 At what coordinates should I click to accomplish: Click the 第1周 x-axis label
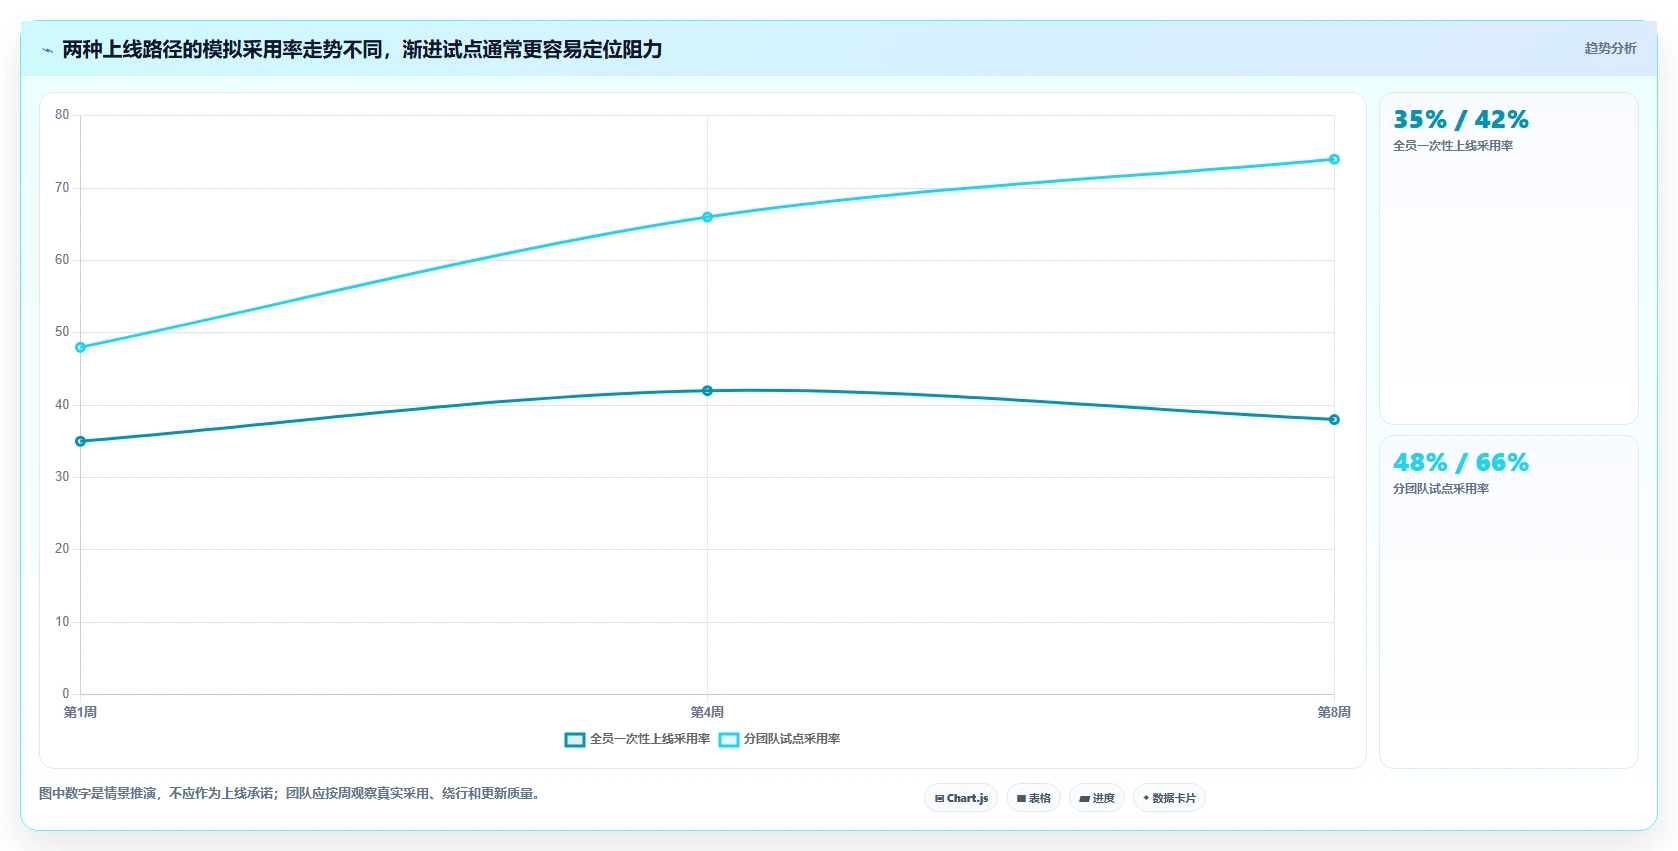coord(80,713)
